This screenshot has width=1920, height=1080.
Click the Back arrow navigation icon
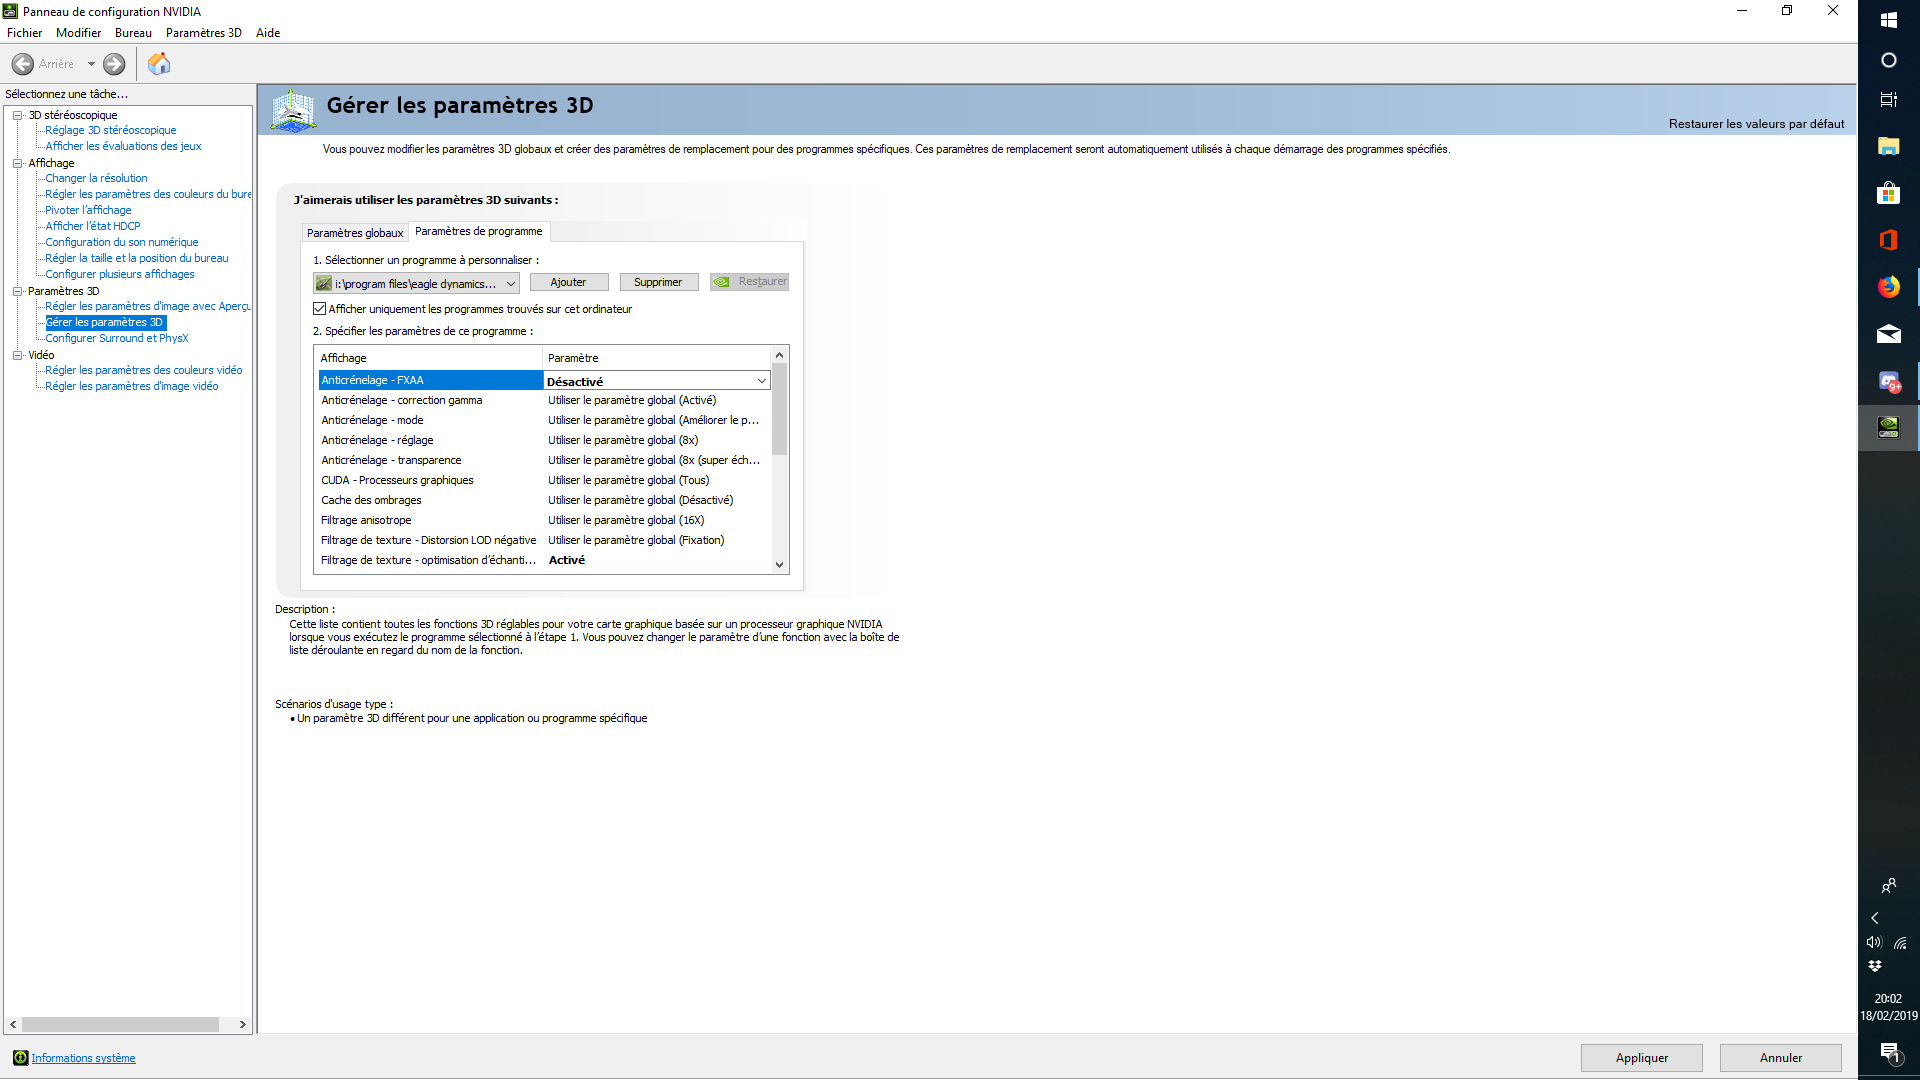coord(23,64)
